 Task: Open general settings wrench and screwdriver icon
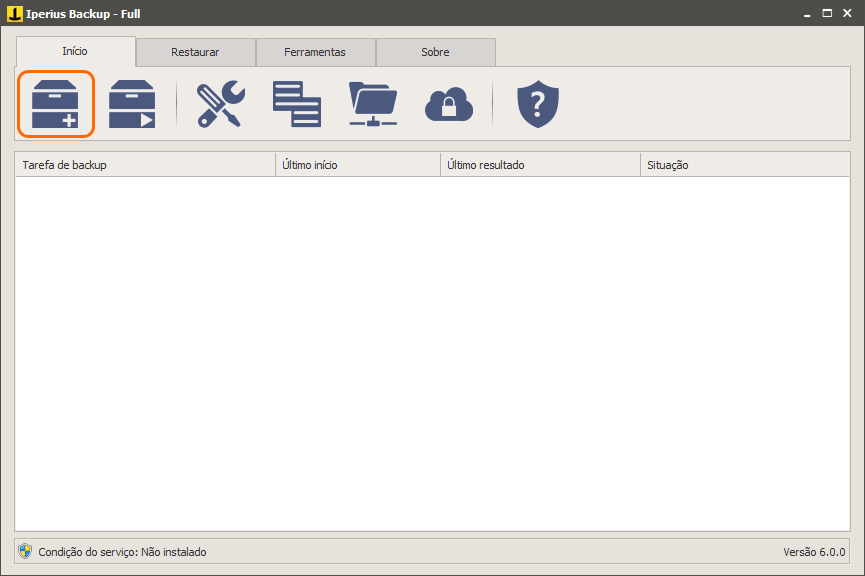tap(221, 104)
